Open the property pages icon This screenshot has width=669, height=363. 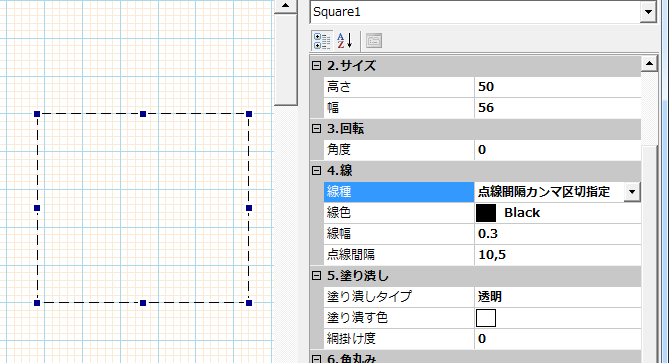374,41
